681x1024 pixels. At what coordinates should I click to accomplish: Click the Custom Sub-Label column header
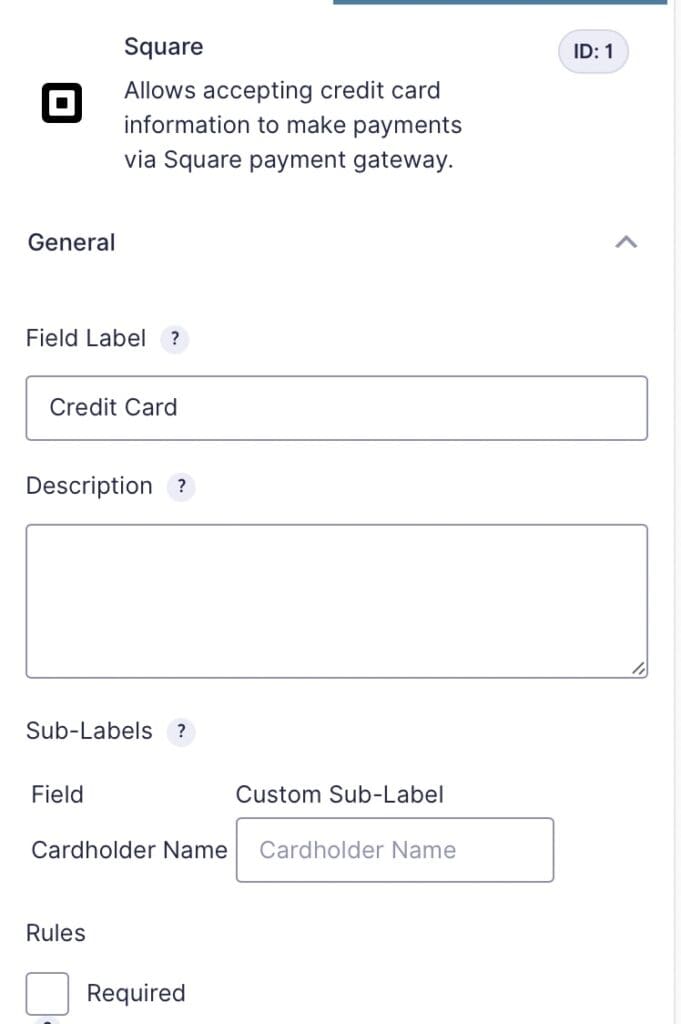[x=340, y=795]
